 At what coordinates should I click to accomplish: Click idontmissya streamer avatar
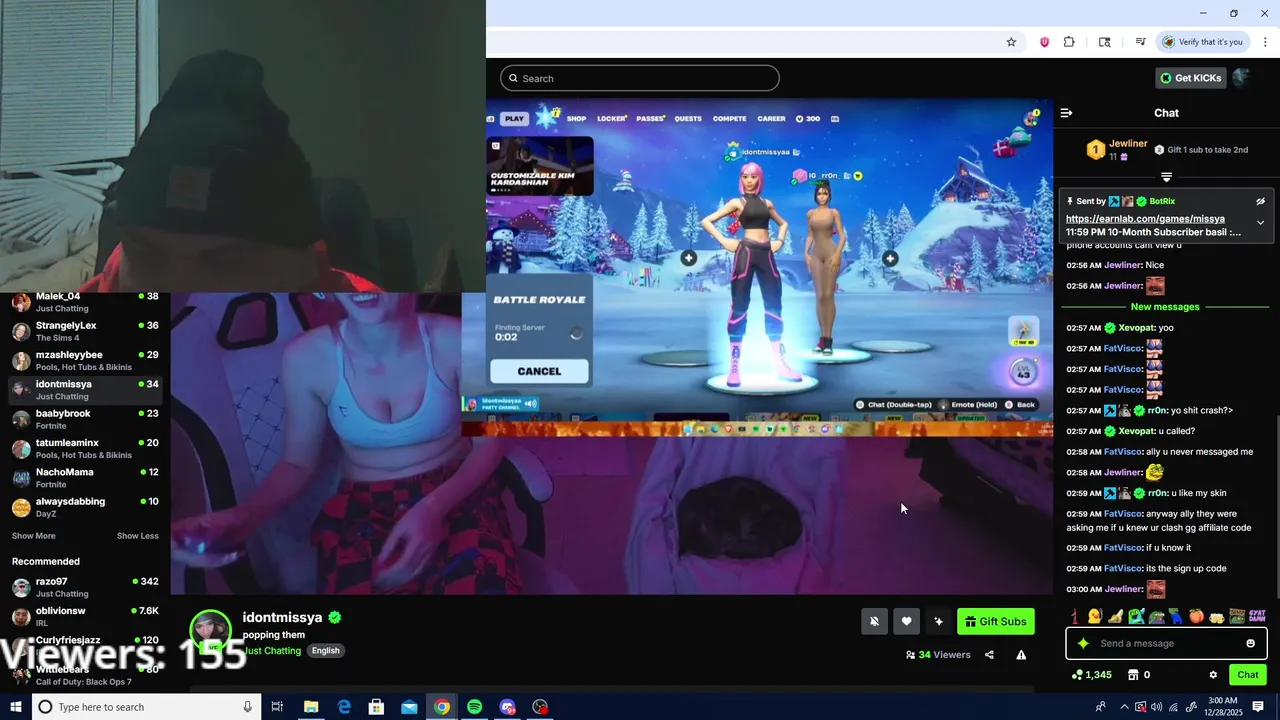pyautogui.click(x=210, y=631)
